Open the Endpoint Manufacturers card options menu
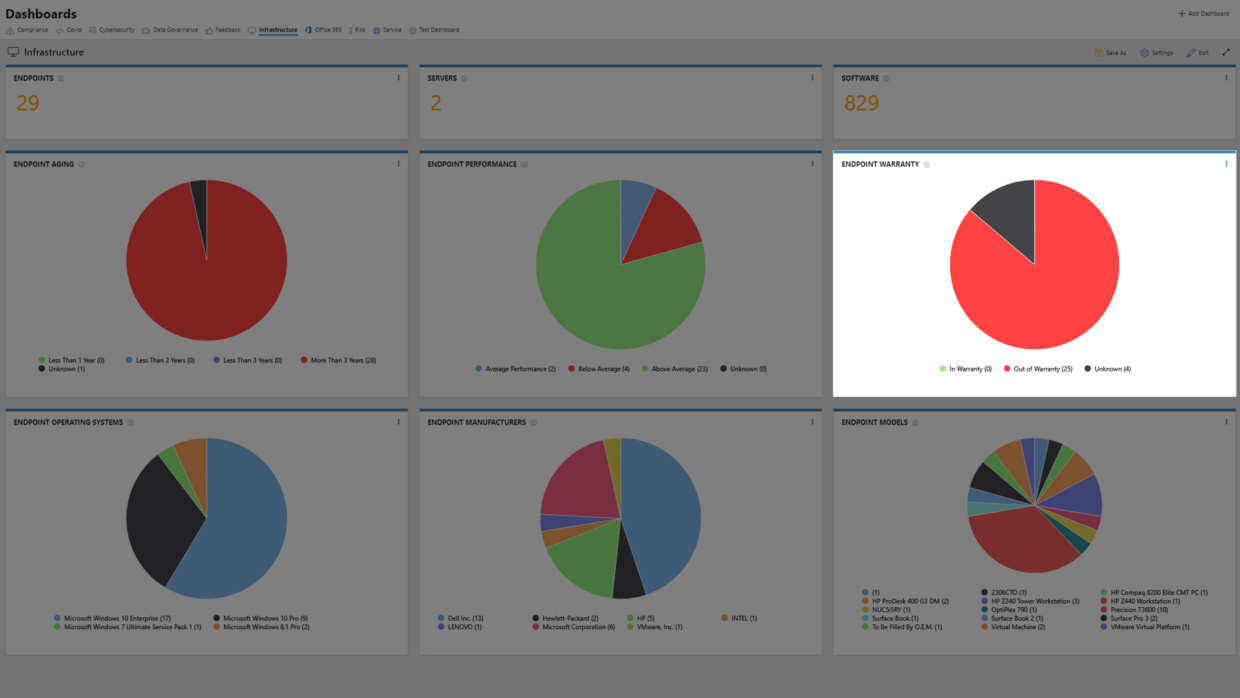The image size is (1240, 698). pyautogui.click(x=812, y=422)
